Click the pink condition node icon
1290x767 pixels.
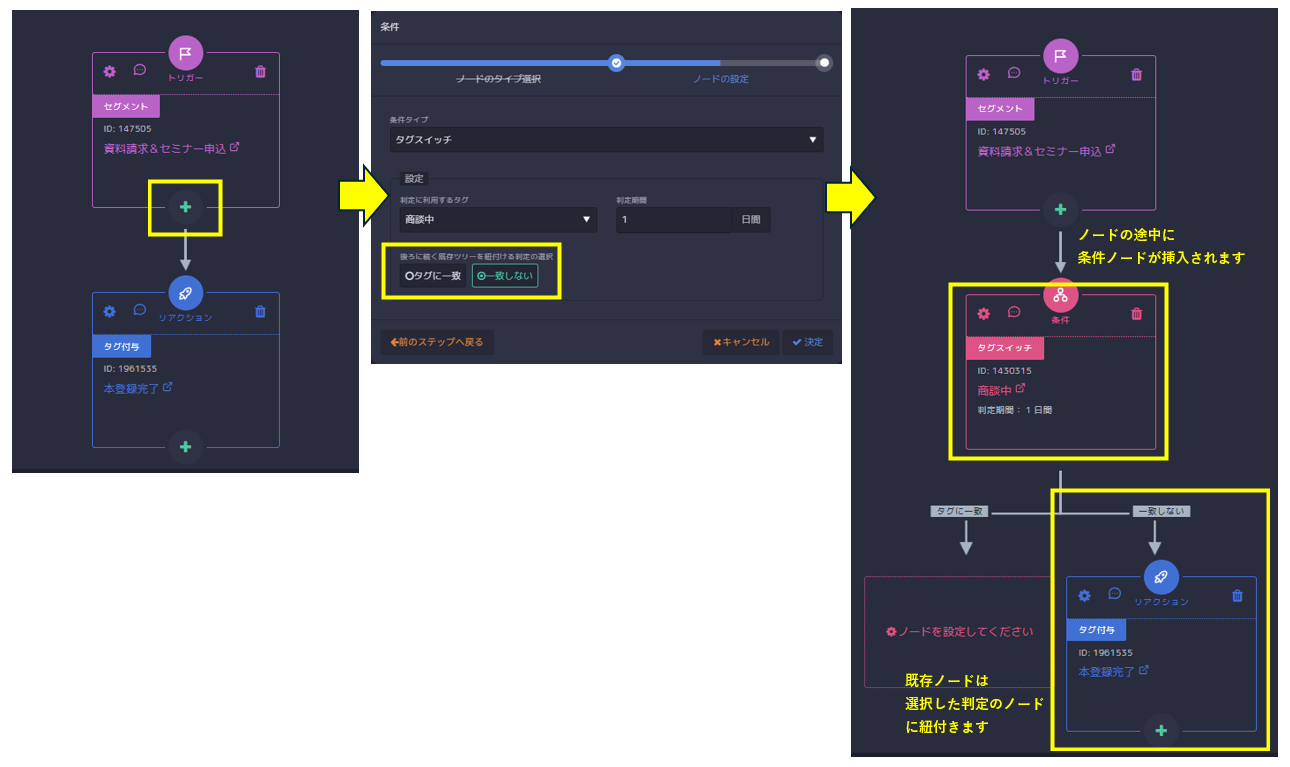(1060, 295)
